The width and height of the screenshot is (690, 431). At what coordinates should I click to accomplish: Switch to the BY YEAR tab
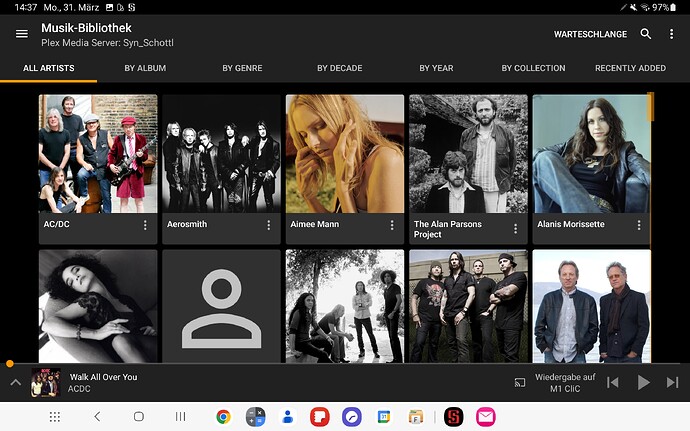pos(436,68)
